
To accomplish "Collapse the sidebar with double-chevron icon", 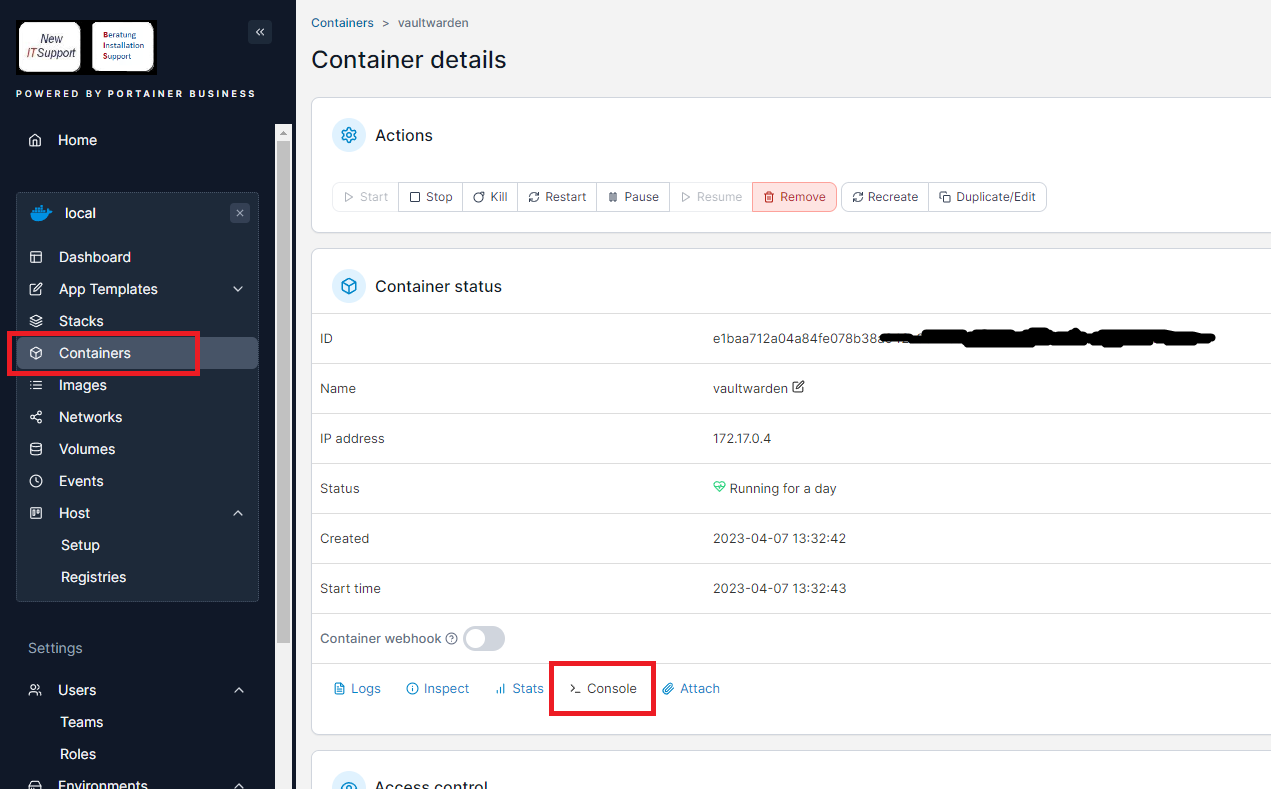I will point(260,32).
